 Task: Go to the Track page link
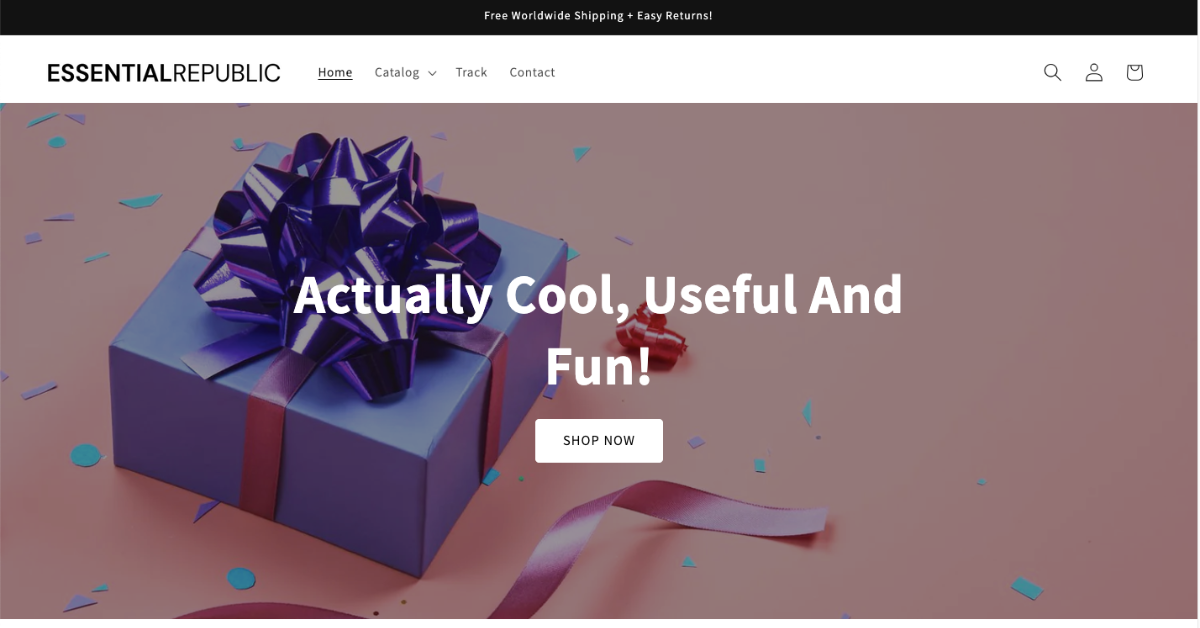[x=471, y=72]
